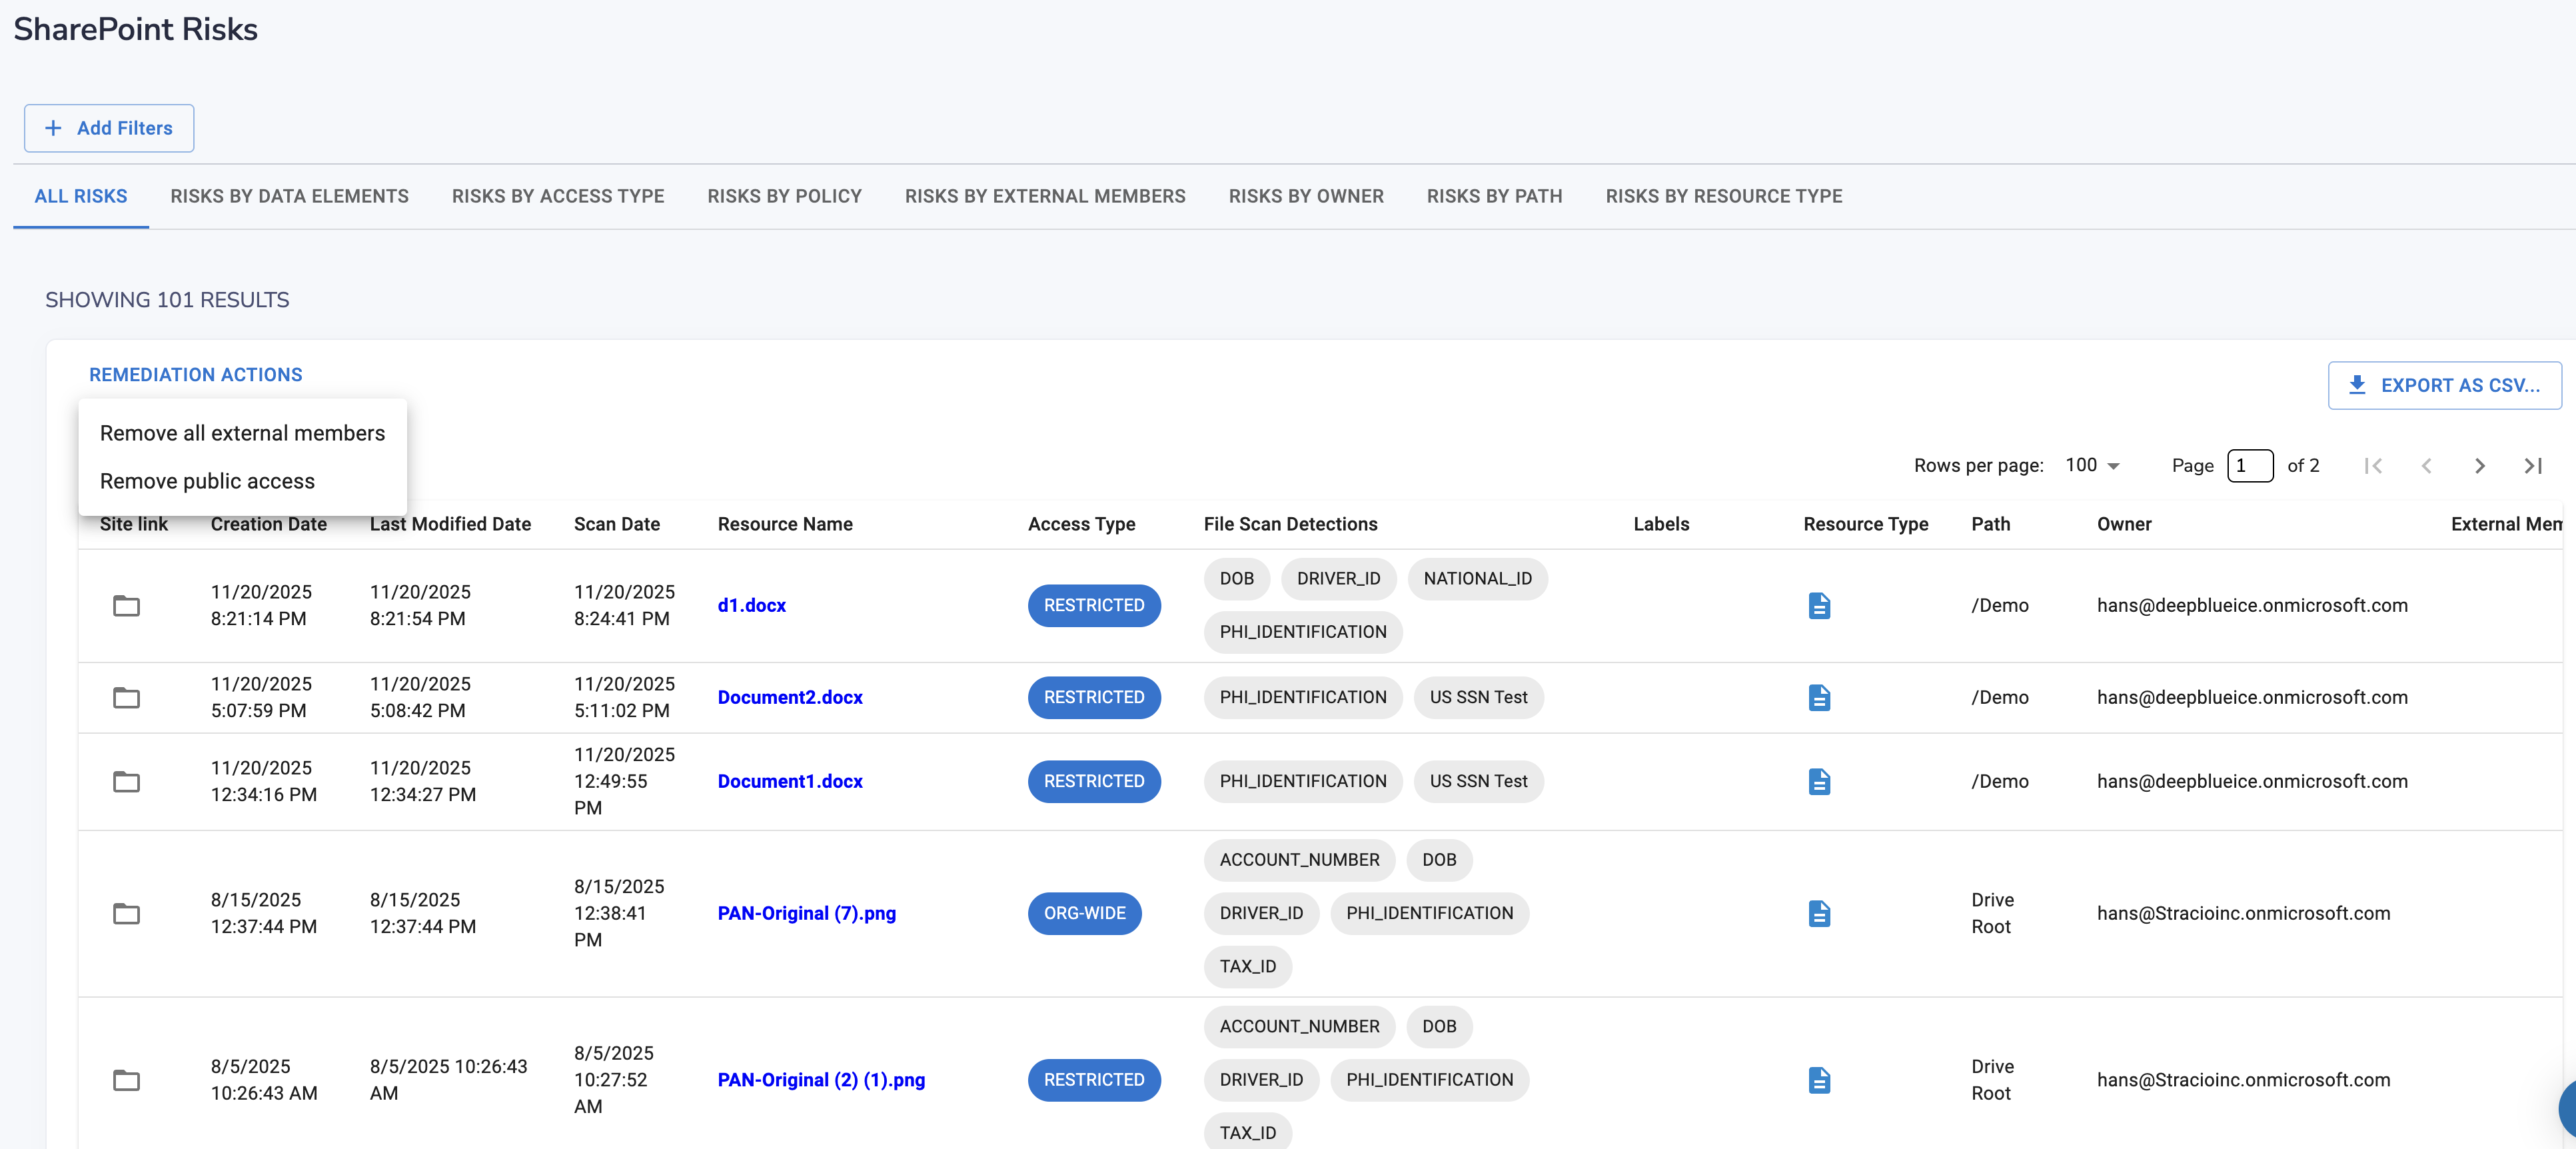Go to next page arrow
The width and height of the screenshot is (2576, 1149).
(x=2479, y=466)
